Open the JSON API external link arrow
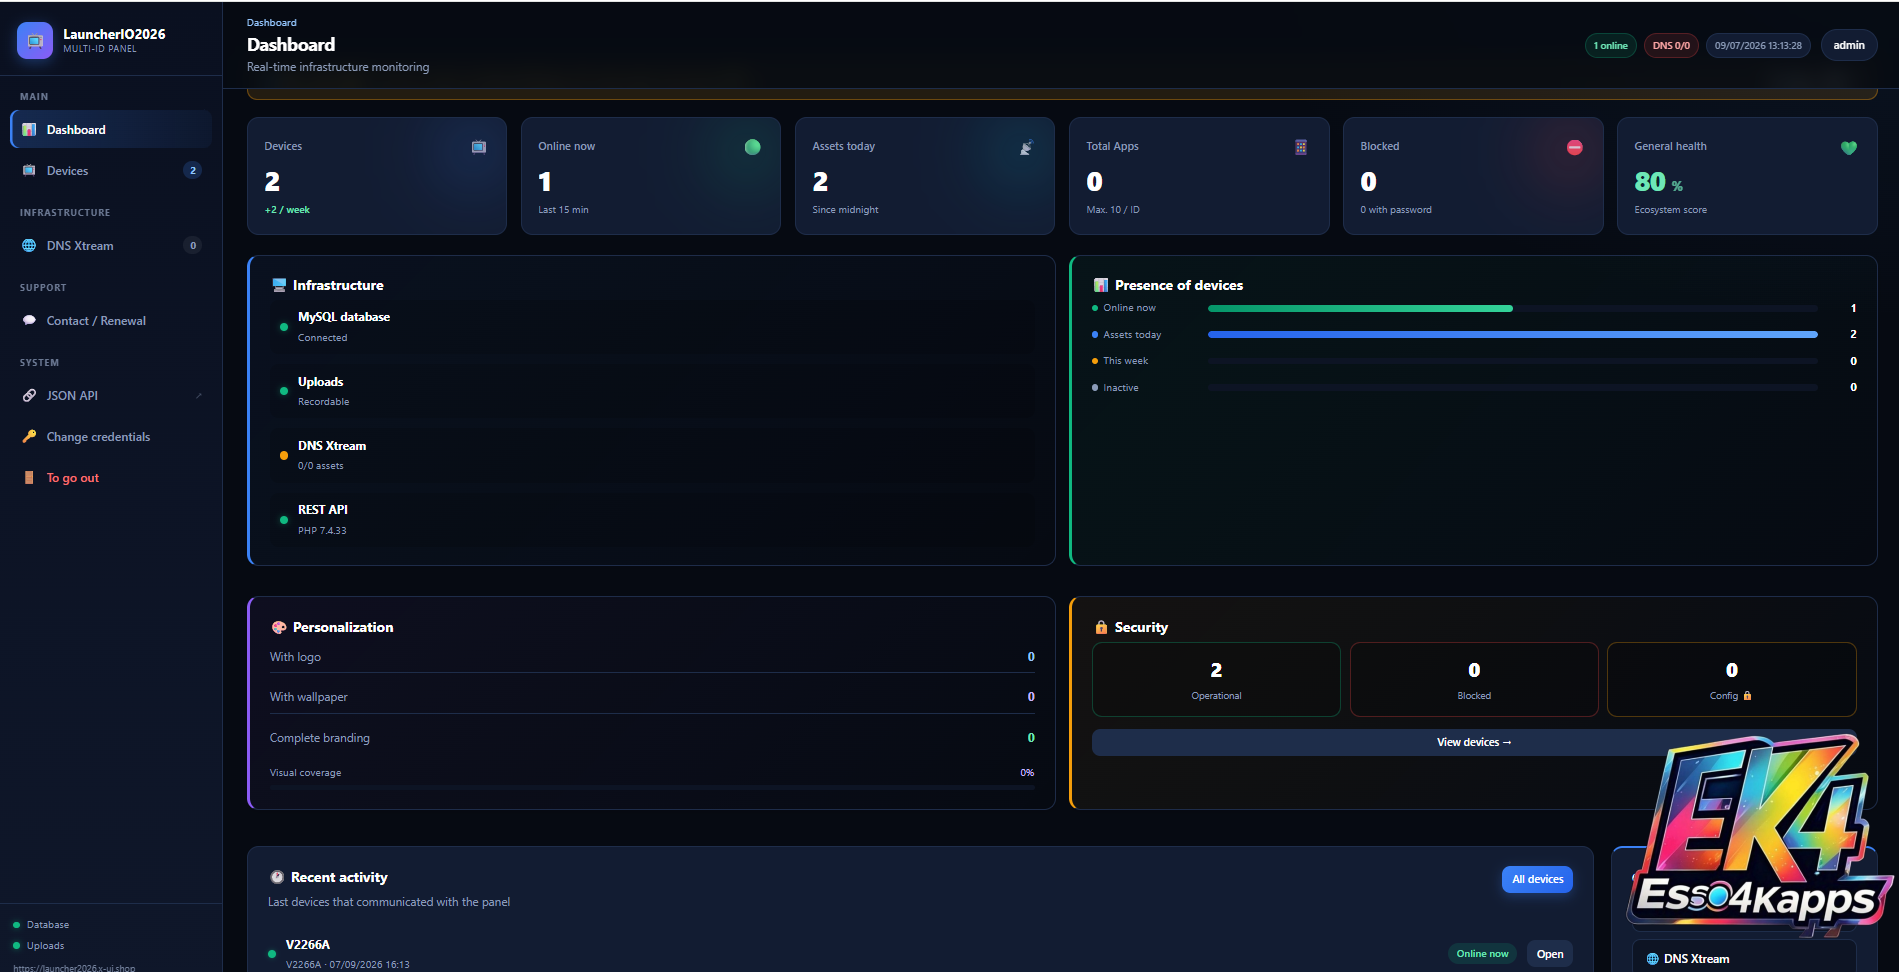 (199, 396)
